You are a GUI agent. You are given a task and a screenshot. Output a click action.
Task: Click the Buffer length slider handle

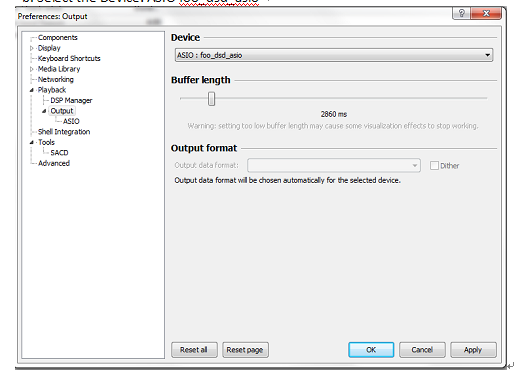click(211, 99)
